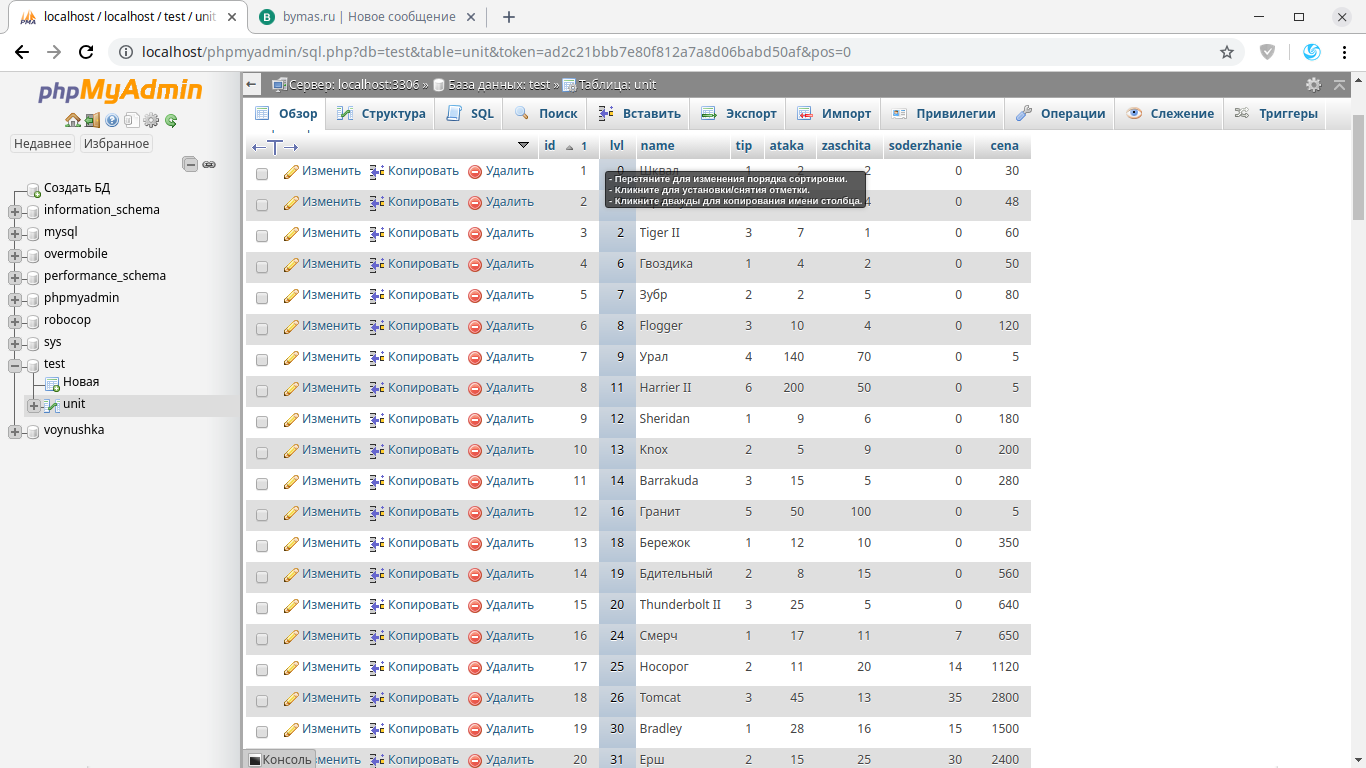The width and height of the screenshot is (1366, 768).
Task: Click Изменить for the Tiger II row
Action: pos(322,233)
